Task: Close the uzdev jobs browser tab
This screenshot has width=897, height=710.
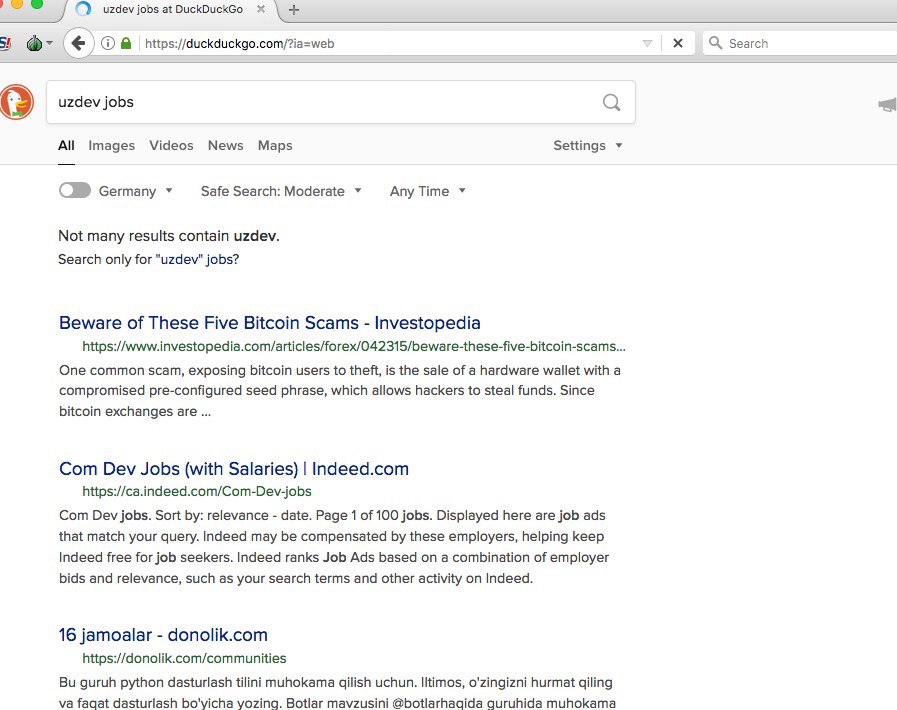Action: point(261,9)
